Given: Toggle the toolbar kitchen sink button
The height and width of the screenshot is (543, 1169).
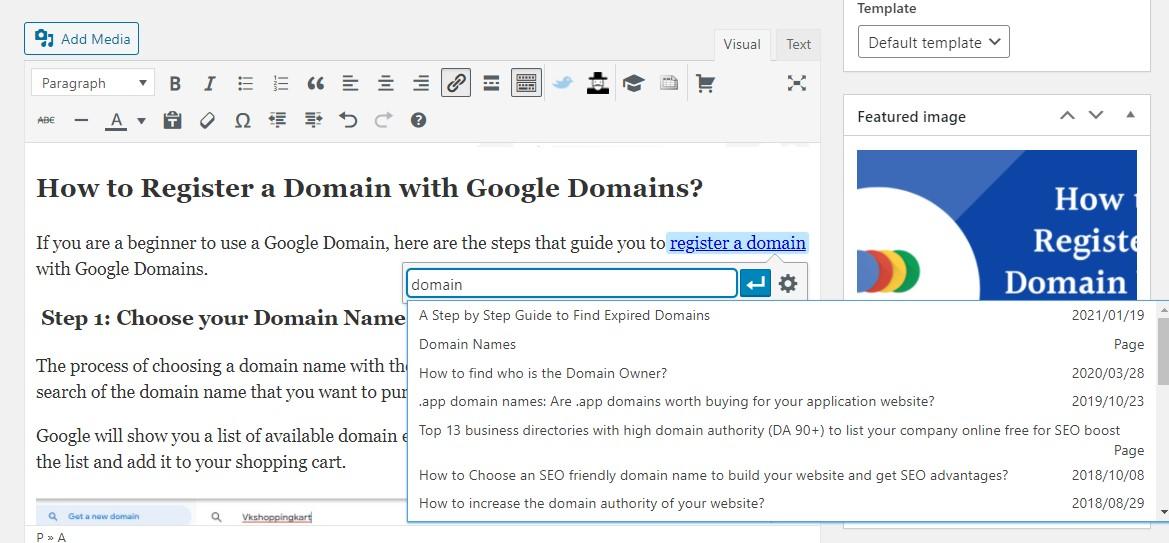Looking at the screenshot, I should click(526, 84).
